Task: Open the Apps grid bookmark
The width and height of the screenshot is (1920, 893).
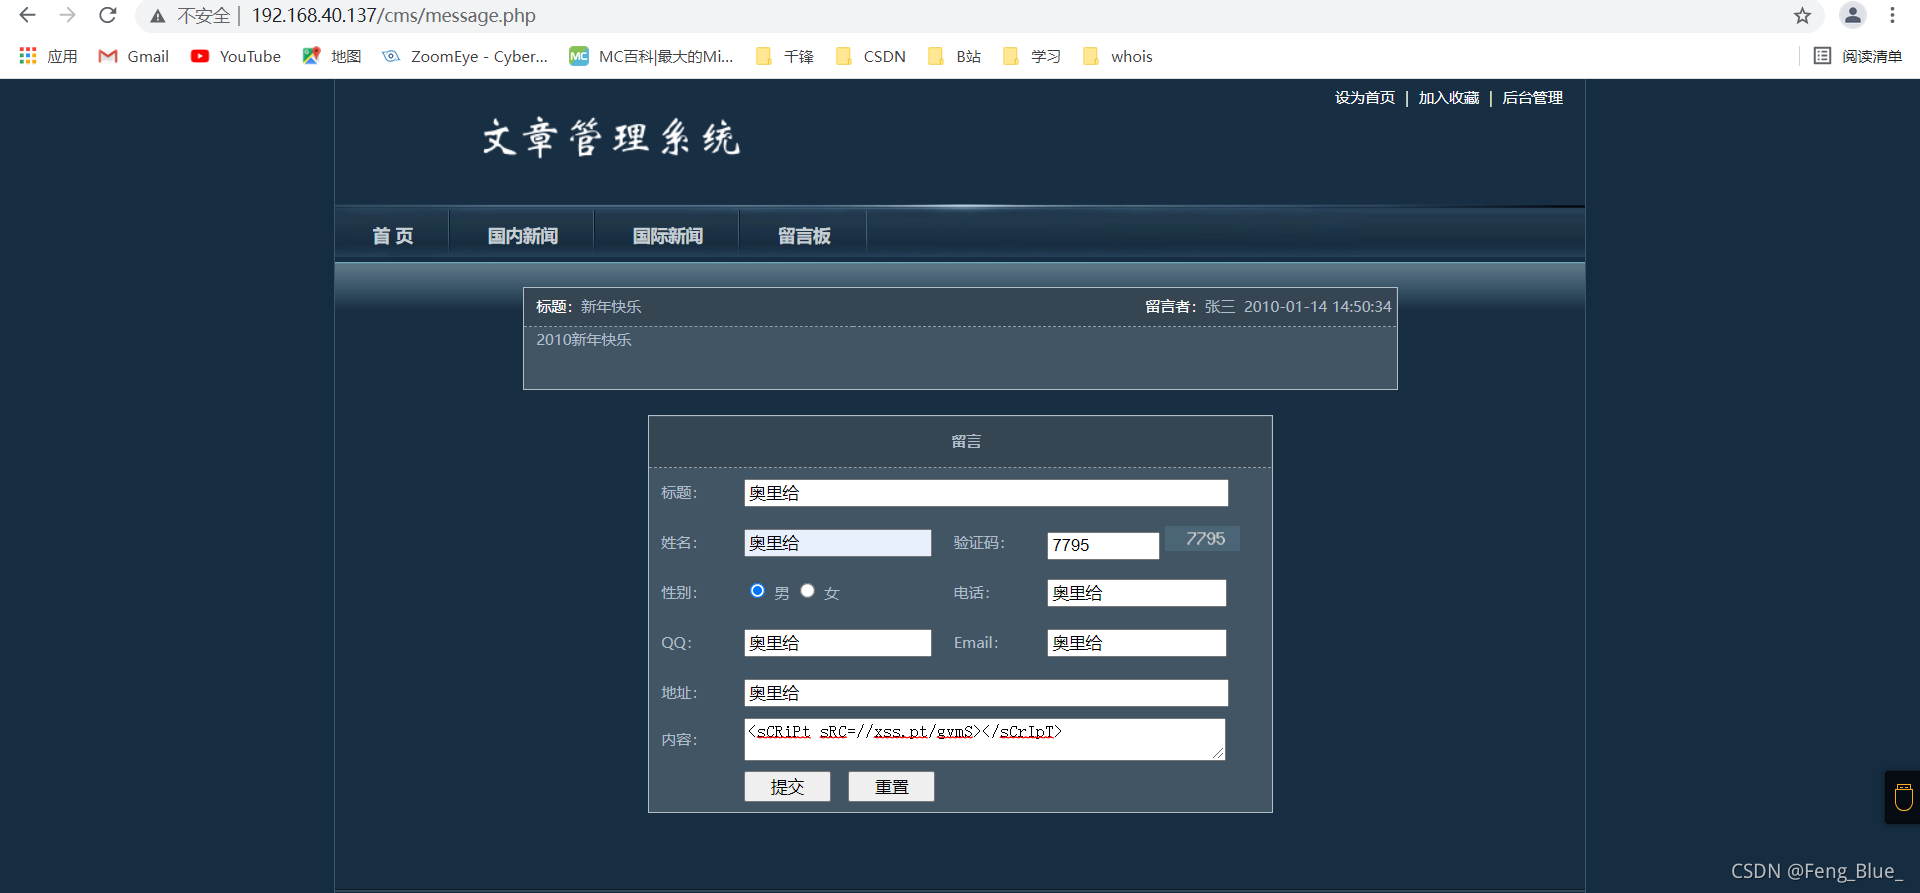Action: click(x=48, y=56)
